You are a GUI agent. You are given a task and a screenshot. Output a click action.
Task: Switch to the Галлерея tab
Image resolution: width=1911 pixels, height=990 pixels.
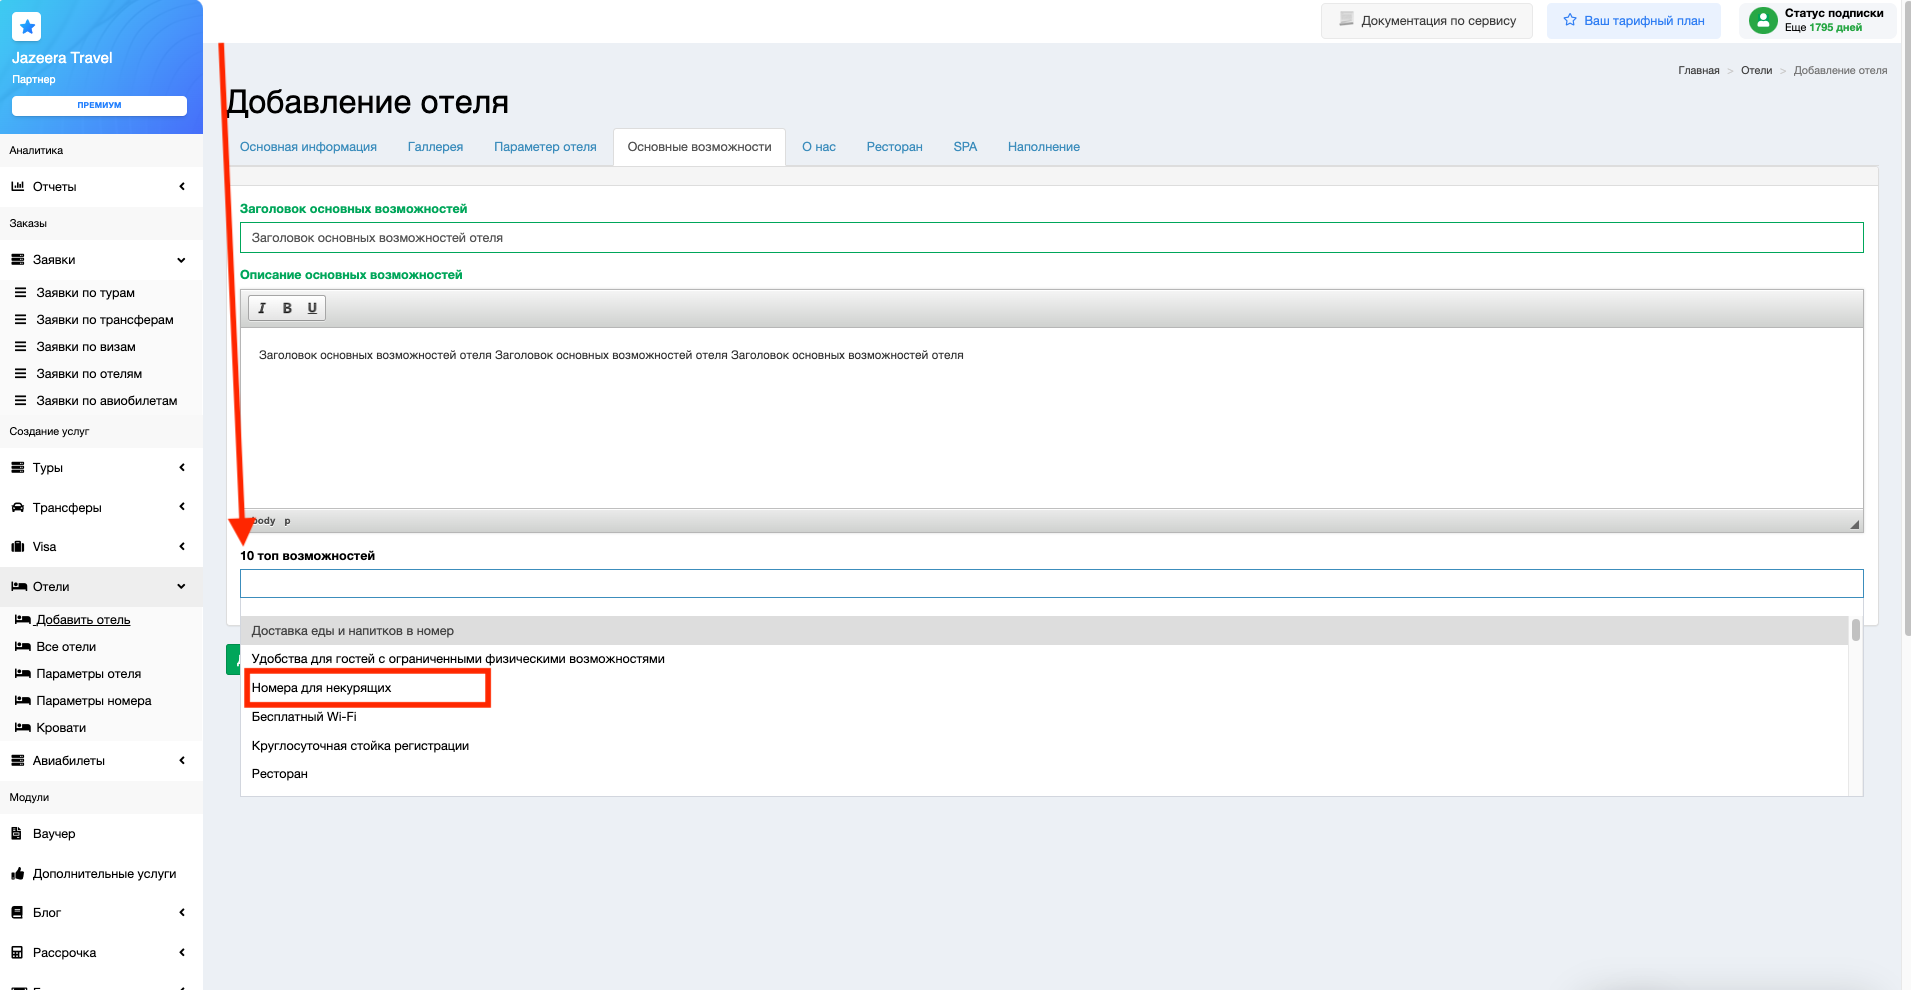435,147
